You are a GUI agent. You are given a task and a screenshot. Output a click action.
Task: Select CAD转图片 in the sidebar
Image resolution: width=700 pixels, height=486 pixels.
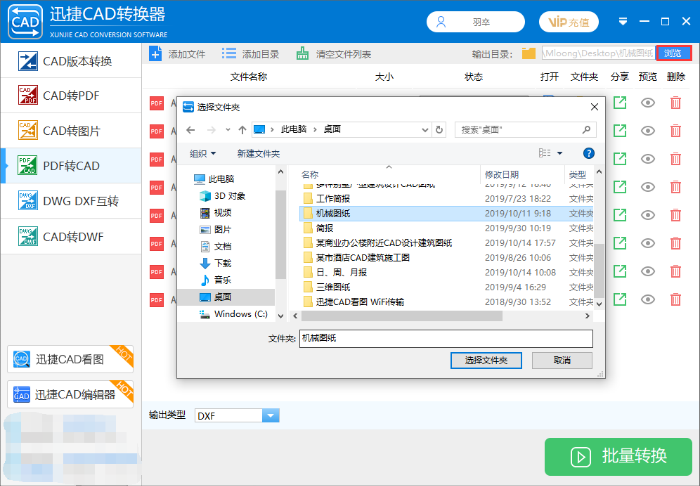coord(71,131)
